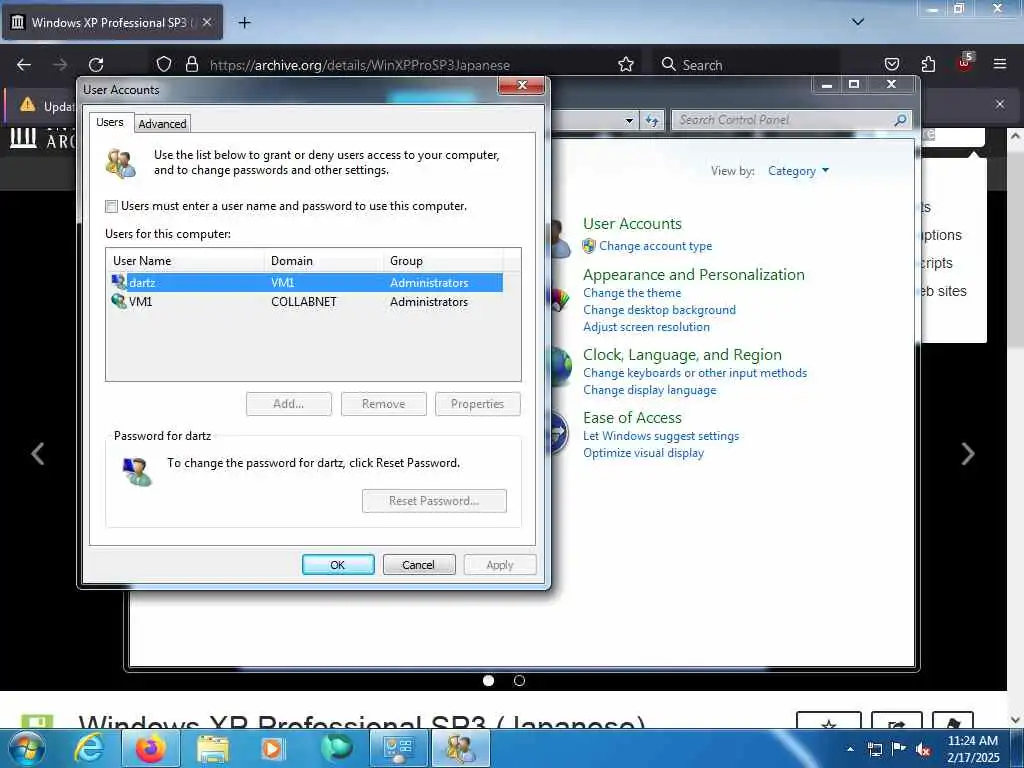Open the User Accounts category heading
This screenshot has height=768, width=1024.
tap(632, 223)
